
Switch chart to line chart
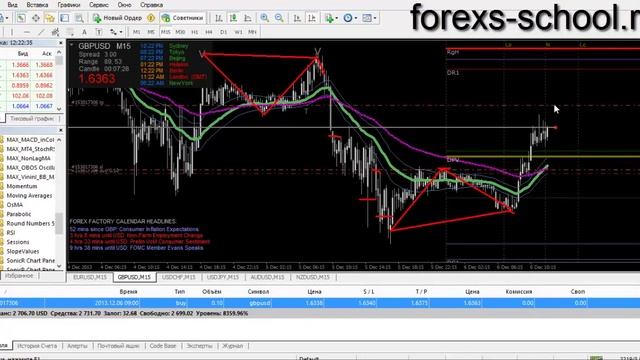pyautogui.click(x=248, y=18)
